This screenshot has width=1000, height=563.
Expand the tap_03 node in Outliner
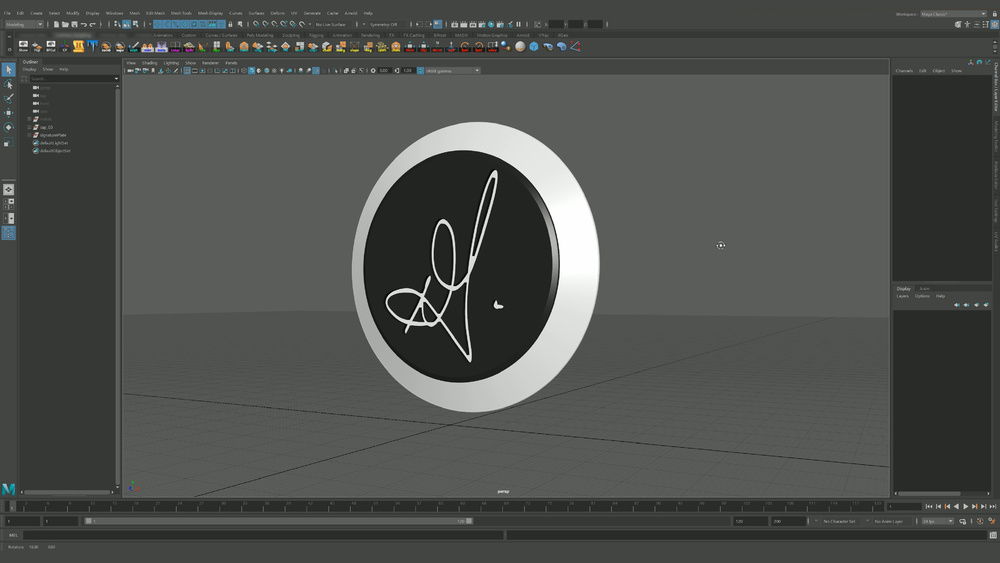click(29, 127)
